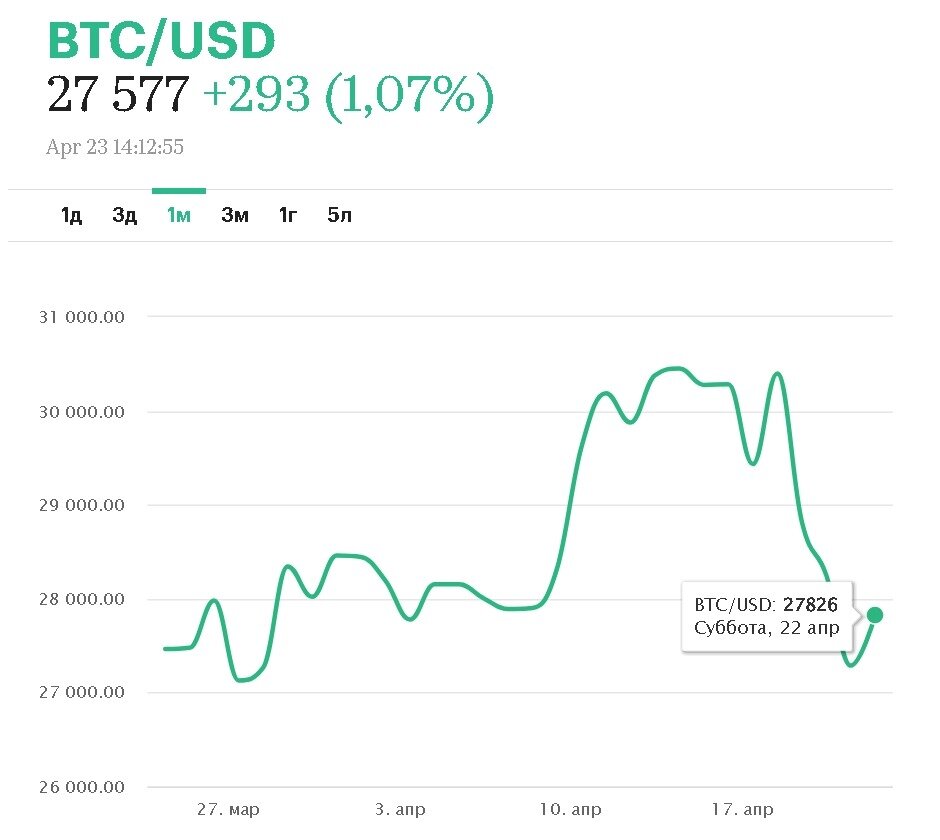This screenshot has height=840, width=940.
Task: Click the 10. апр date label
Action: (x=570, y=809)
